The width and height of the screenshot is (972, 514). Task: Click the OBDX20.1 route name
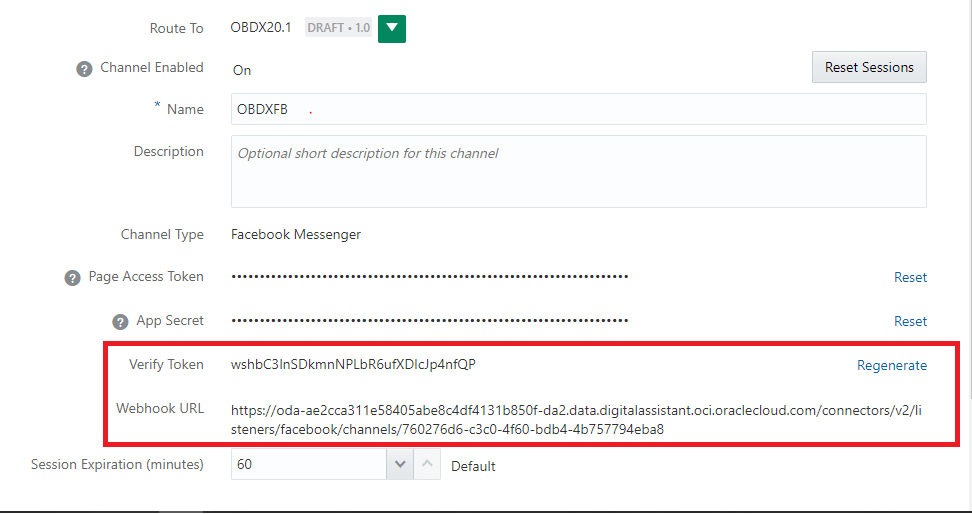tap(261, 28)
